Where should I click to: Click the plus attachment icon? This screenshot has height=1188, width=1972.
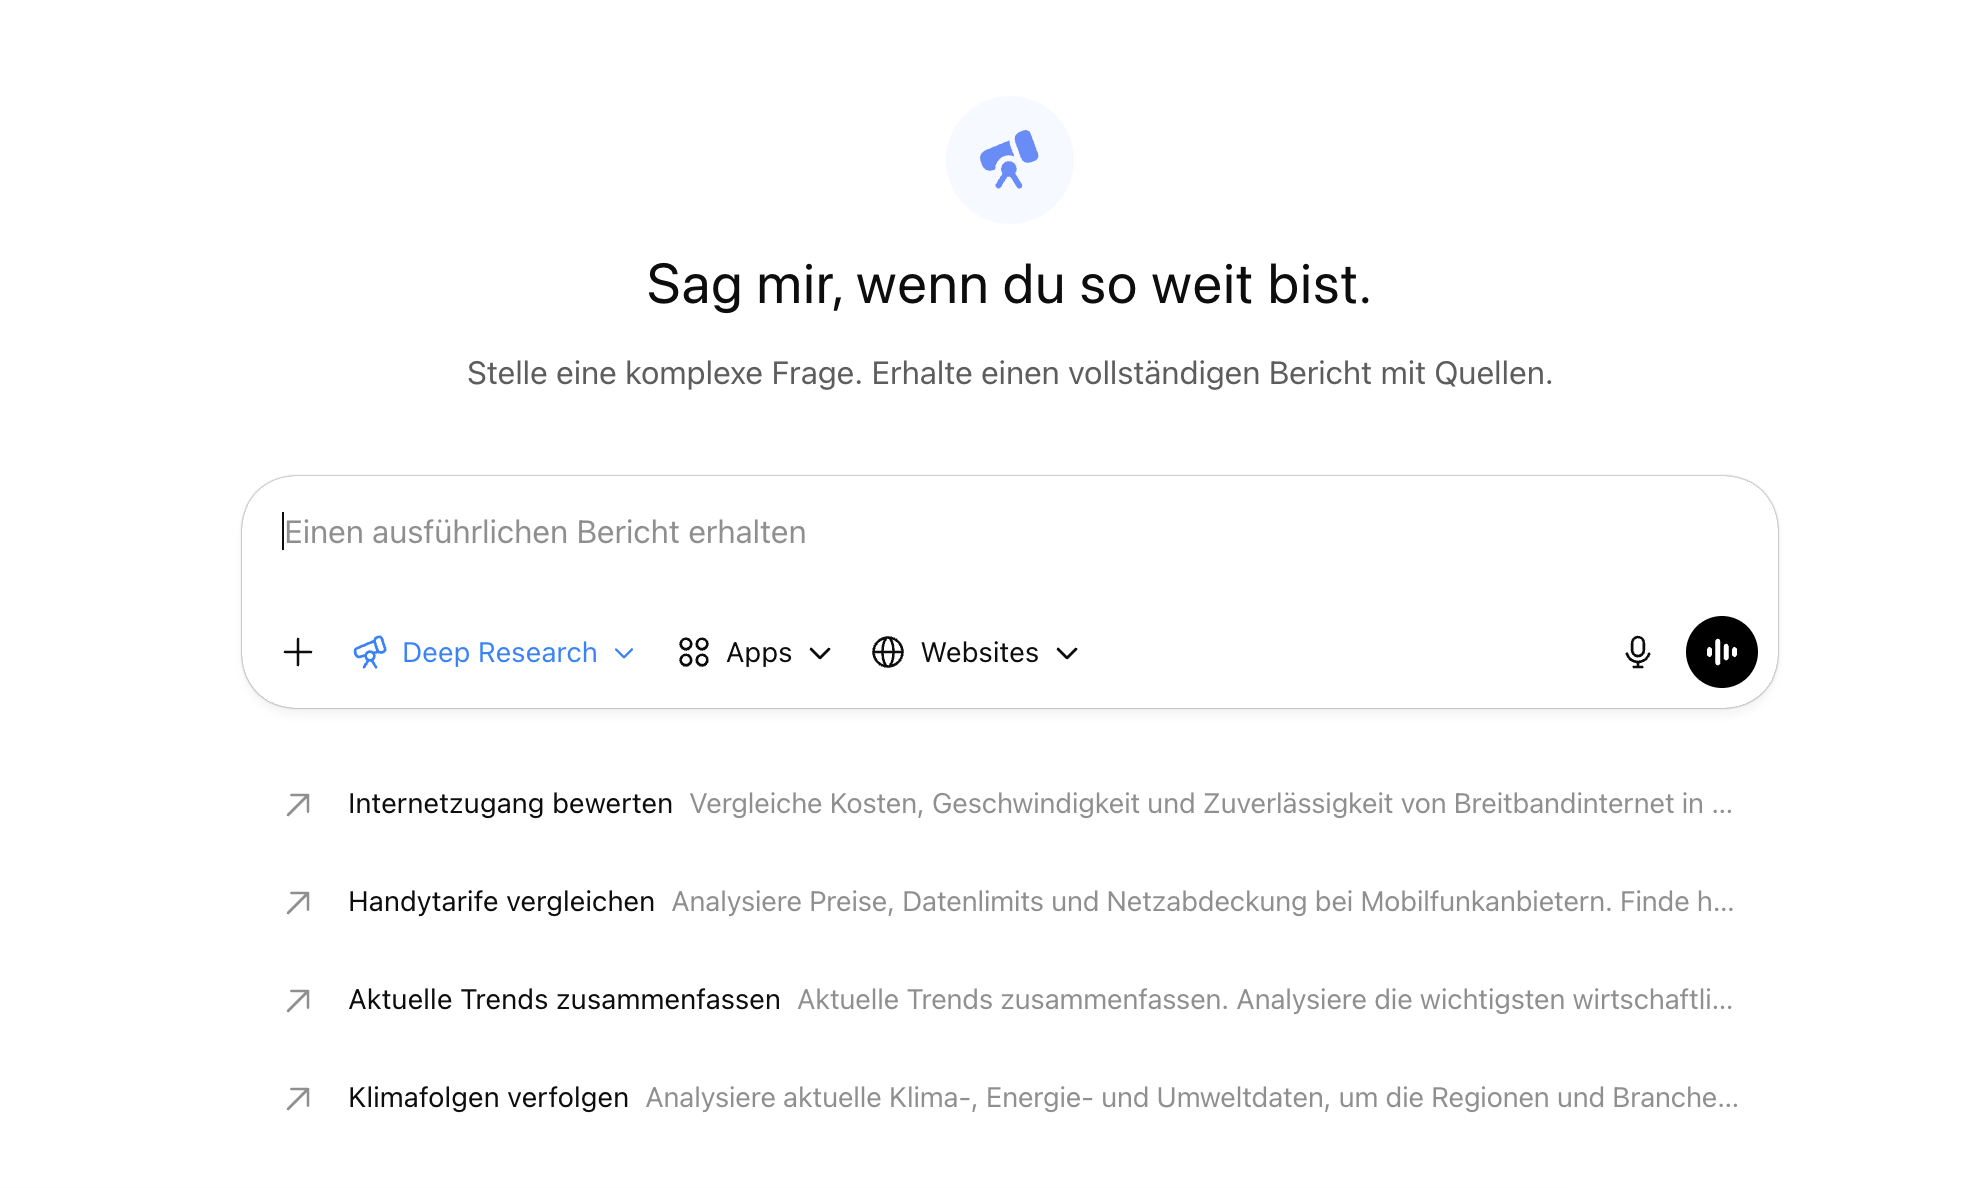pyautogui.click(x=298, y=653)
